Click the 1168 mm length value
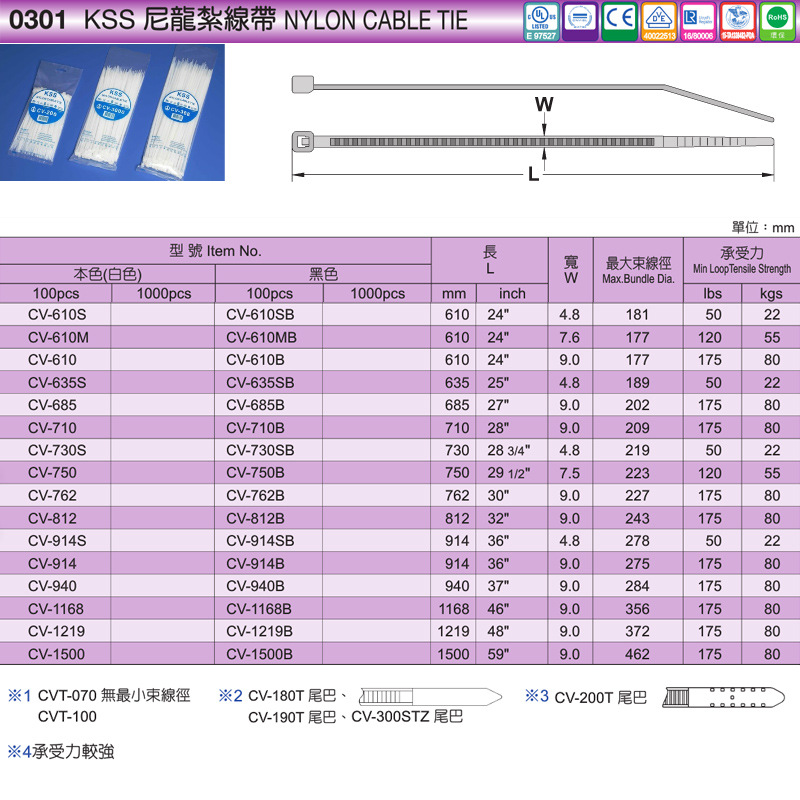Screen dimensions: 800x800 tap(454, 609)
